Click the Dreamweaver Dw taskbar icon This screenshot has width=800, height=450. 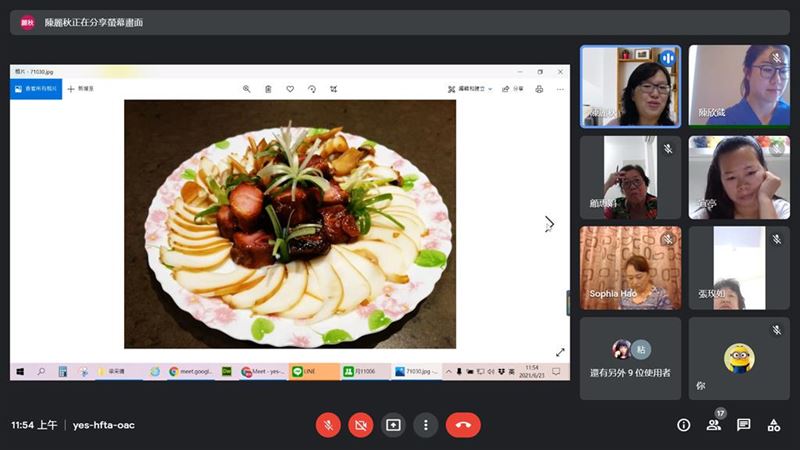[x=227, y=371]
